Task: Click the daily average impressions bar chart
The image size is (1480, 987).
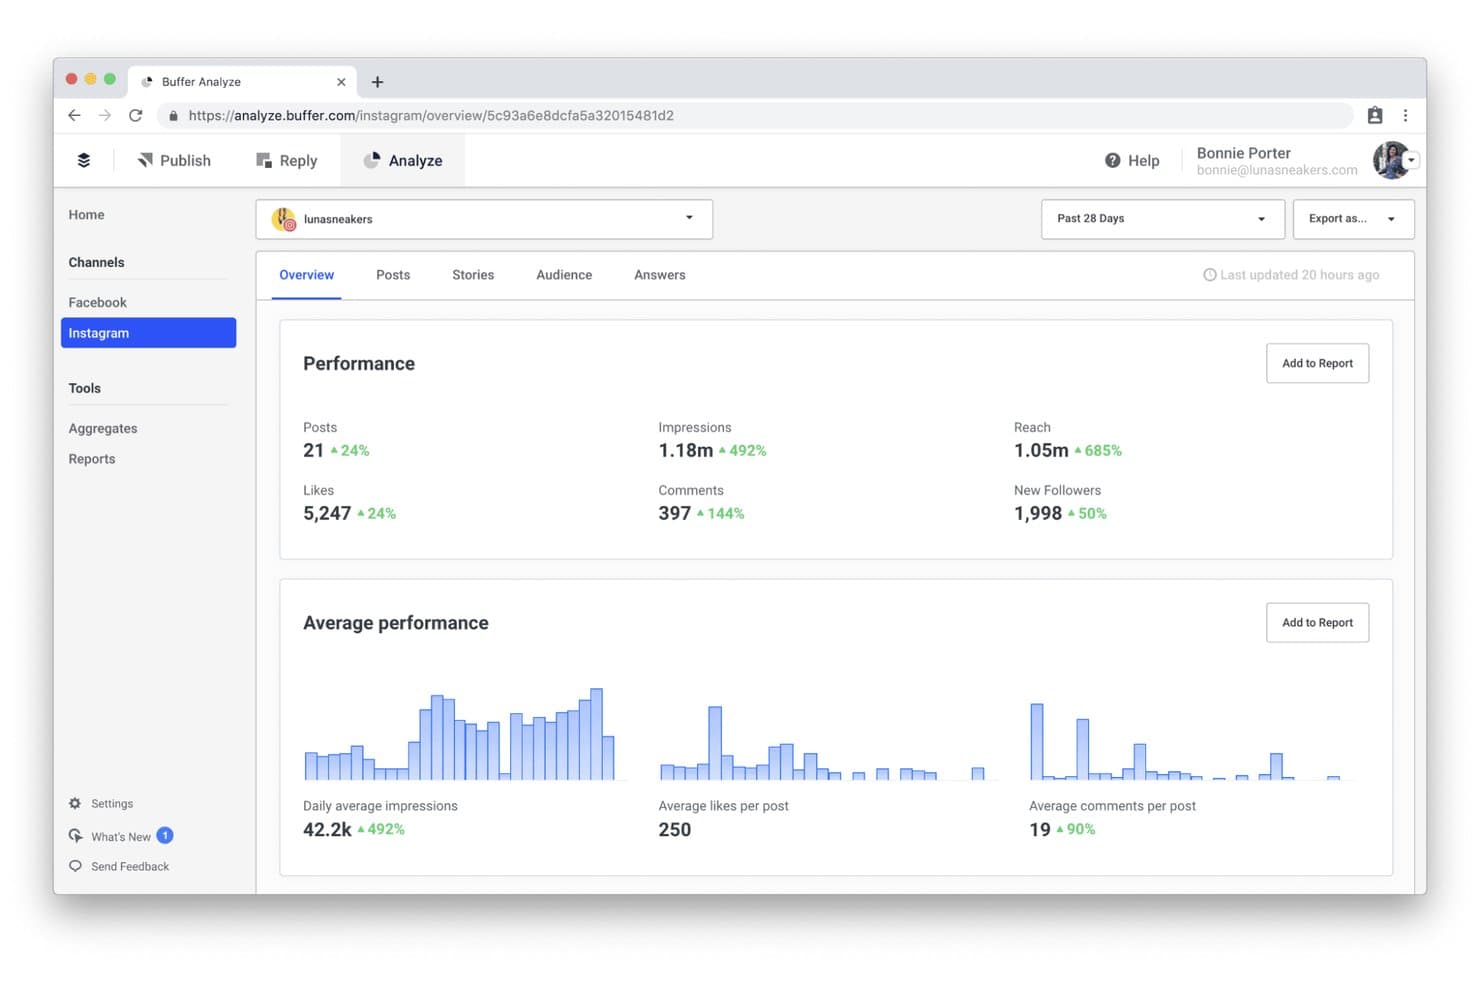Action: click(x=460, y=734)
